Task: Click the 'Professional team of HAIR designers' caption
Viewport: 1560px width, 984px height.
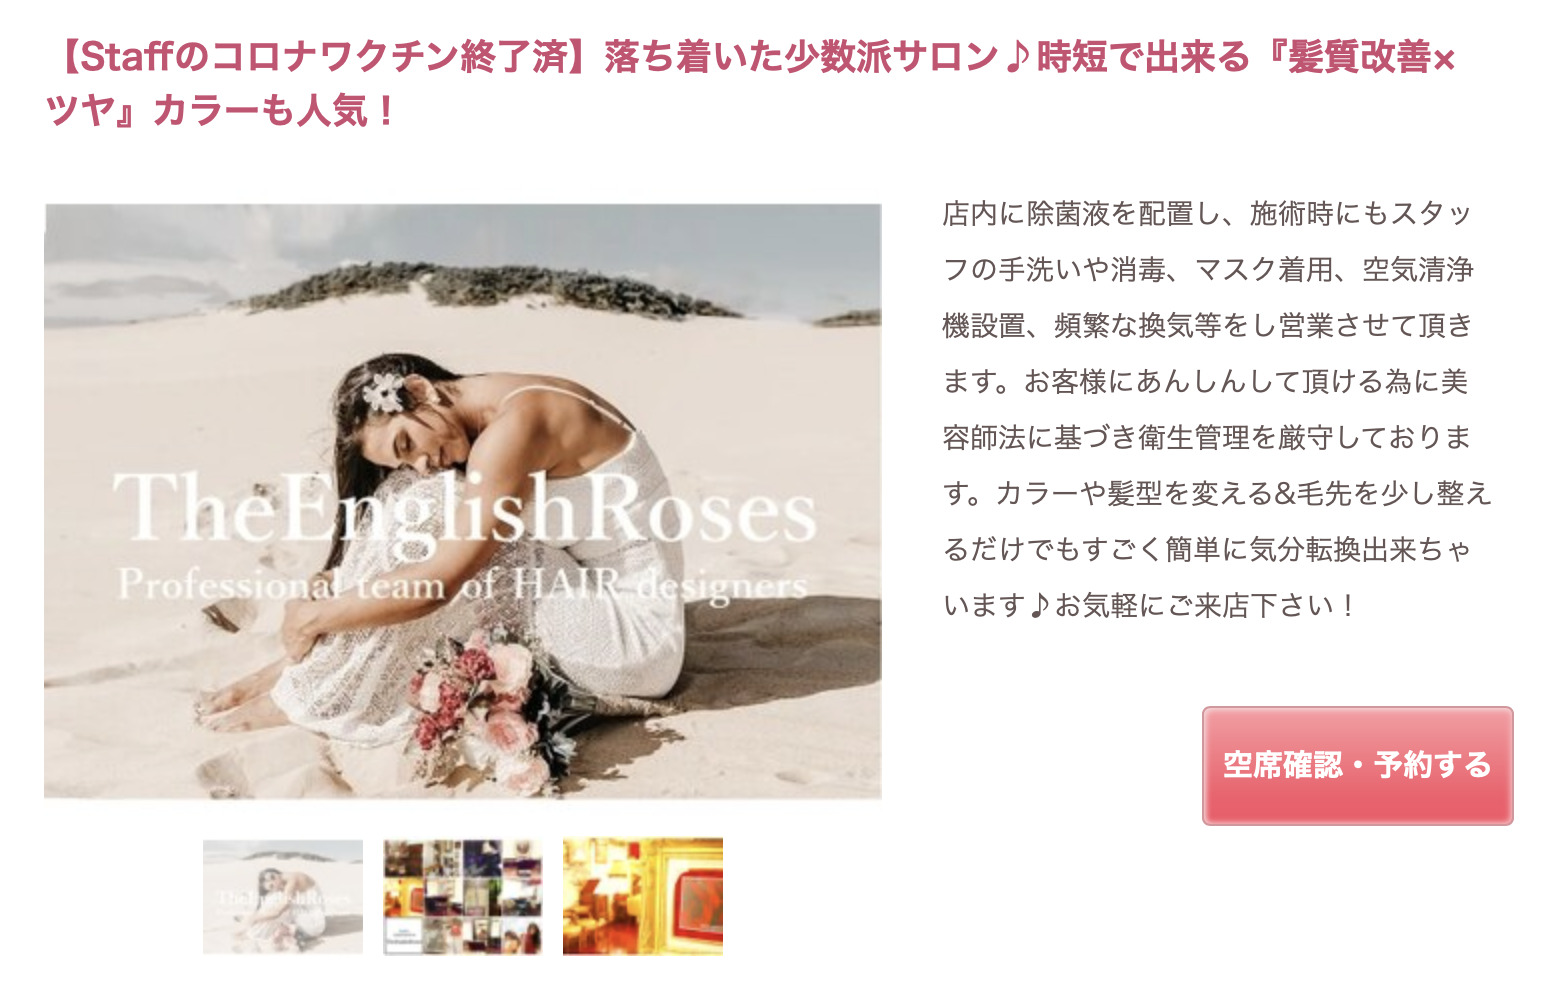Action: (x=463, y=584)
